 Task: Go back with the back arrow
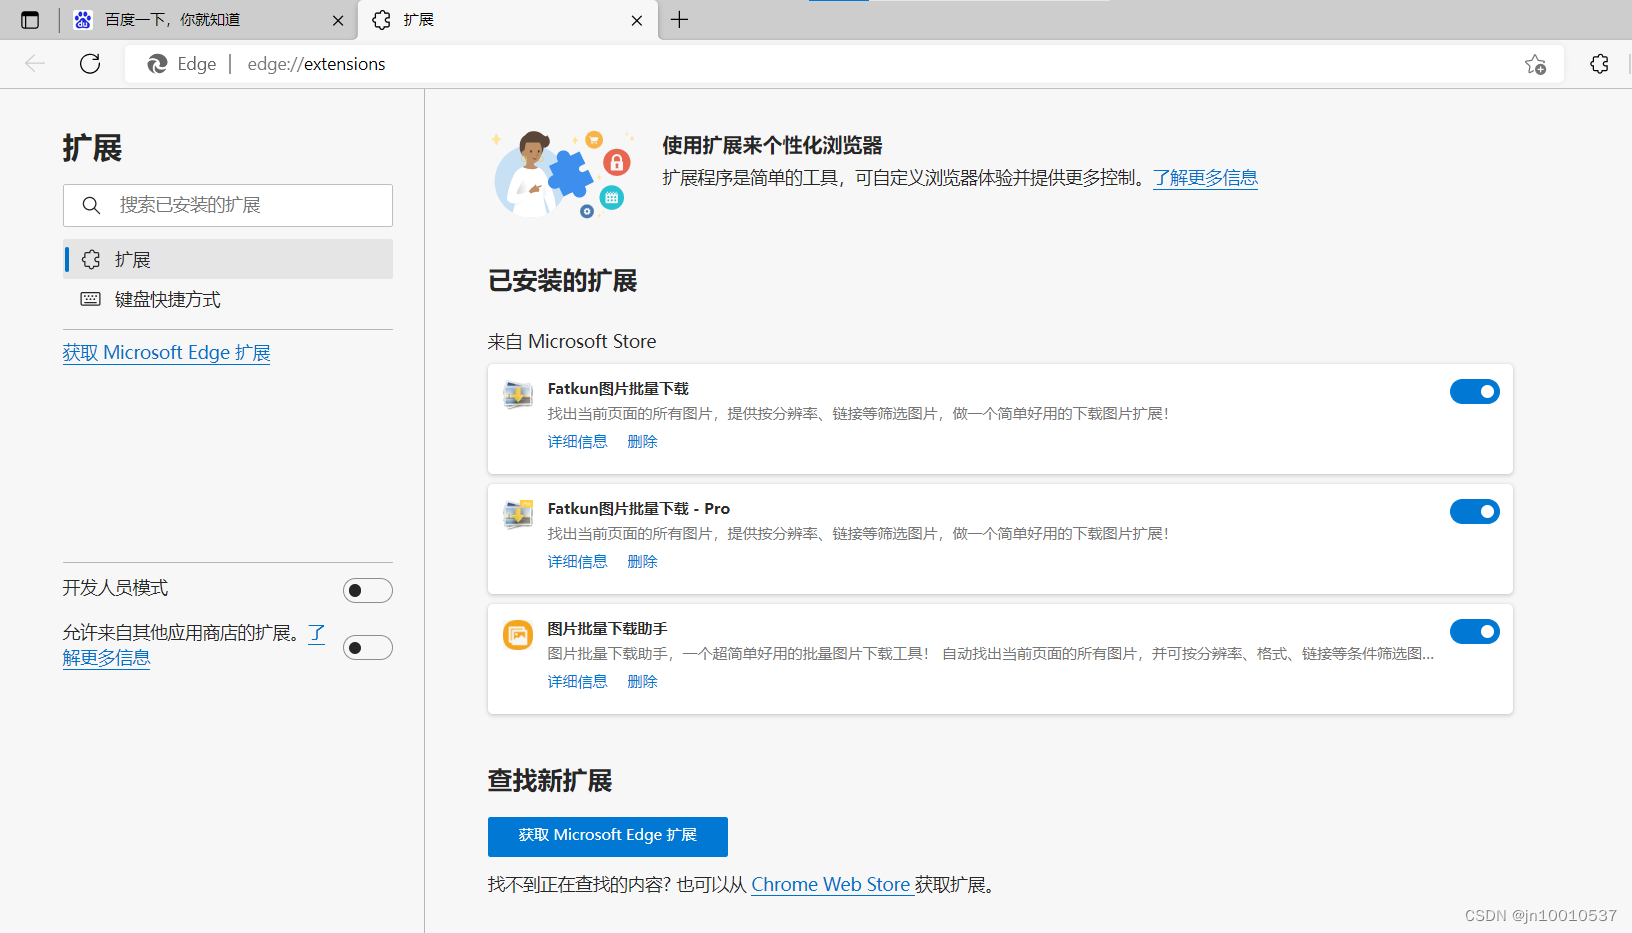coord(35,64)
